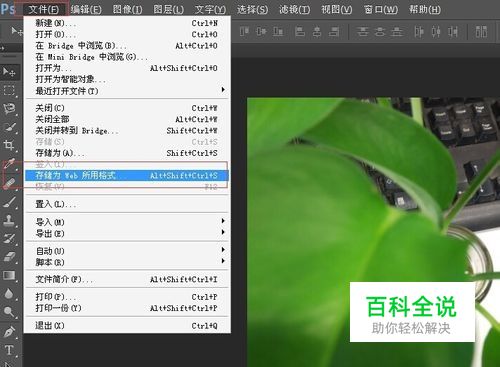This screenshot has width=500, height=367.
Task: Select the Horizontal Type tool
Action: pos(9,350)
